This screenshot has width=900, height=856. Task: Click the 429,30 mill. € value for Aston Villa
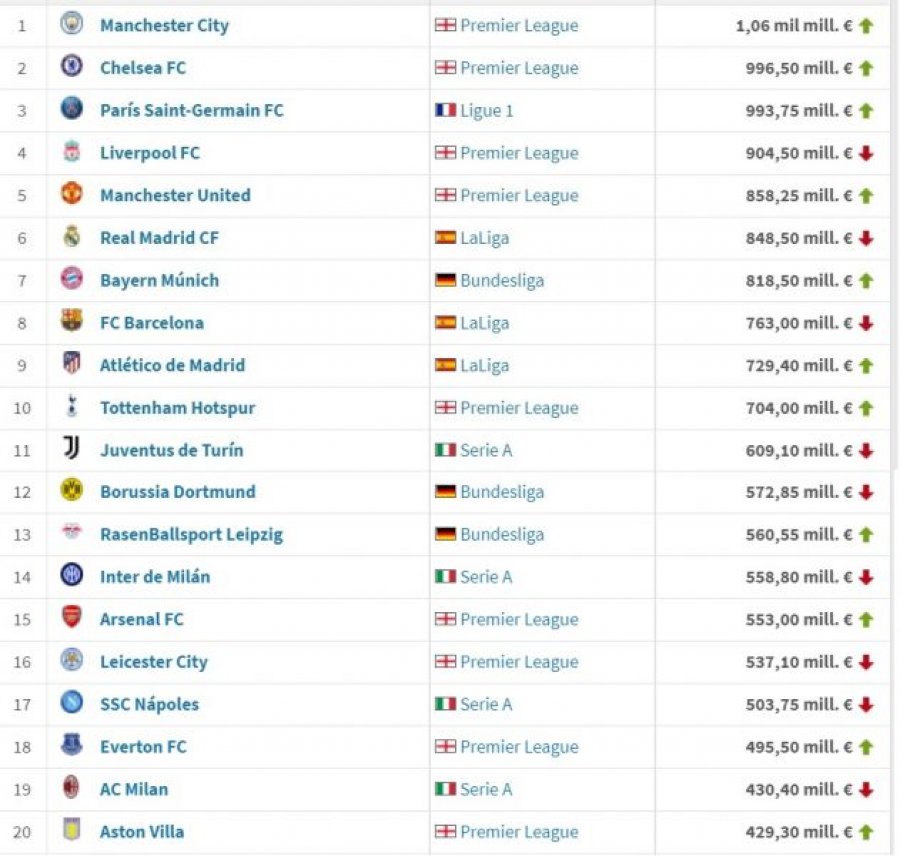pyautogui.click(x=799, y=832)
